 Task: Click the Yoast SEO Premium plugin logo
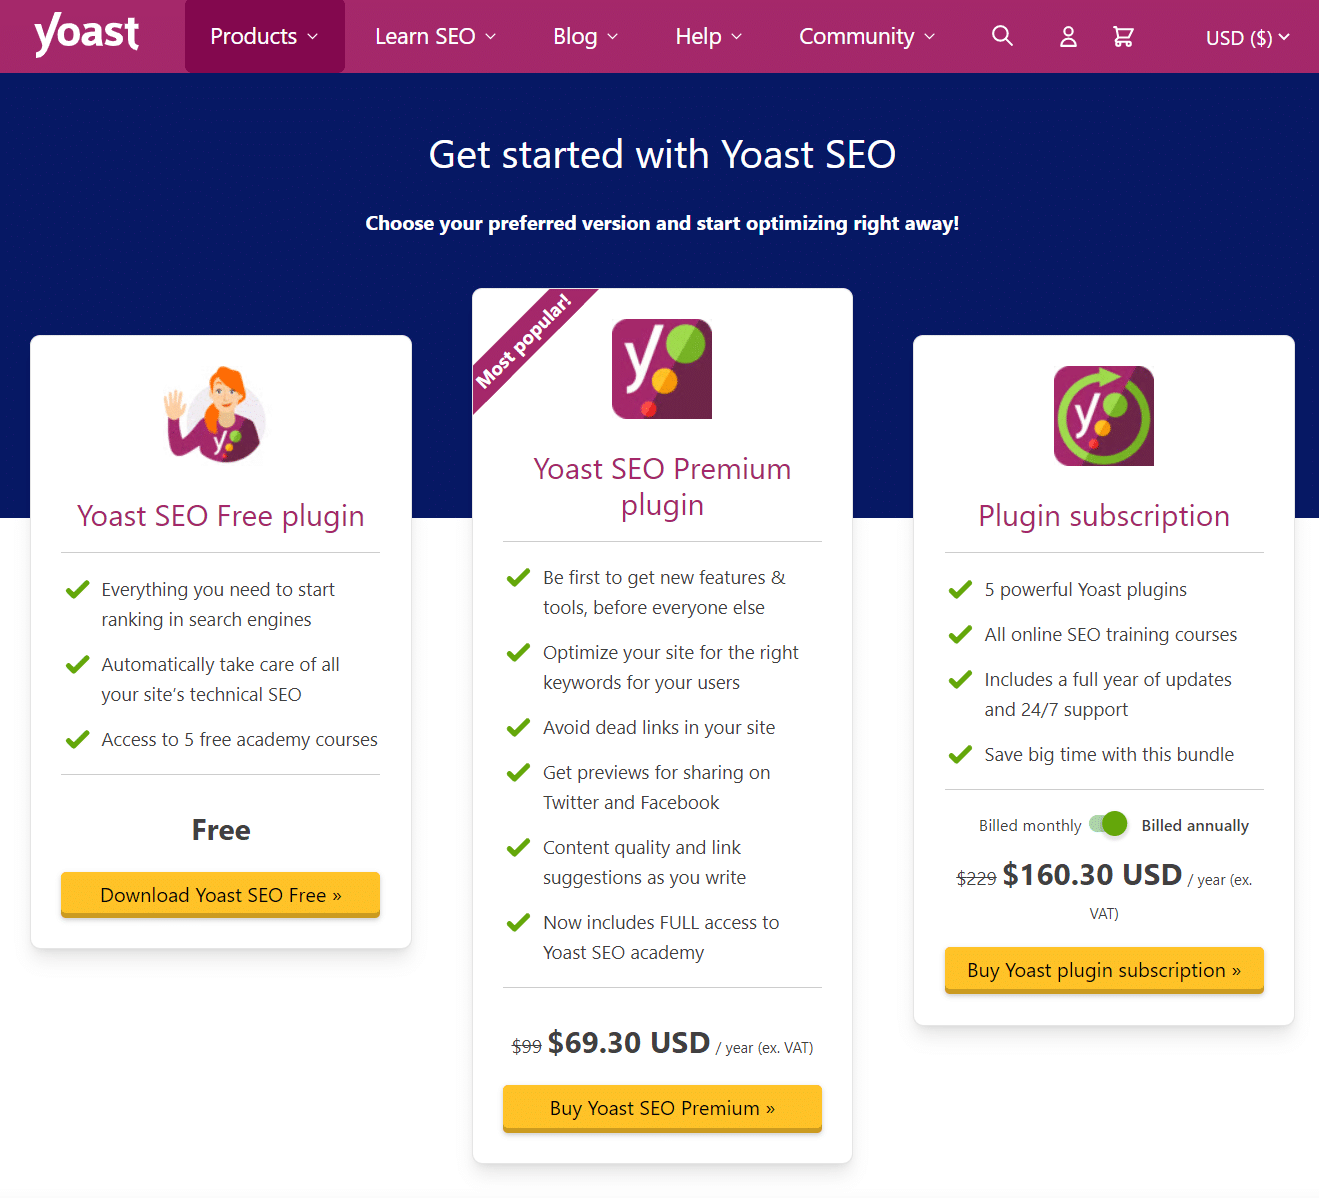tap(661, 368)
